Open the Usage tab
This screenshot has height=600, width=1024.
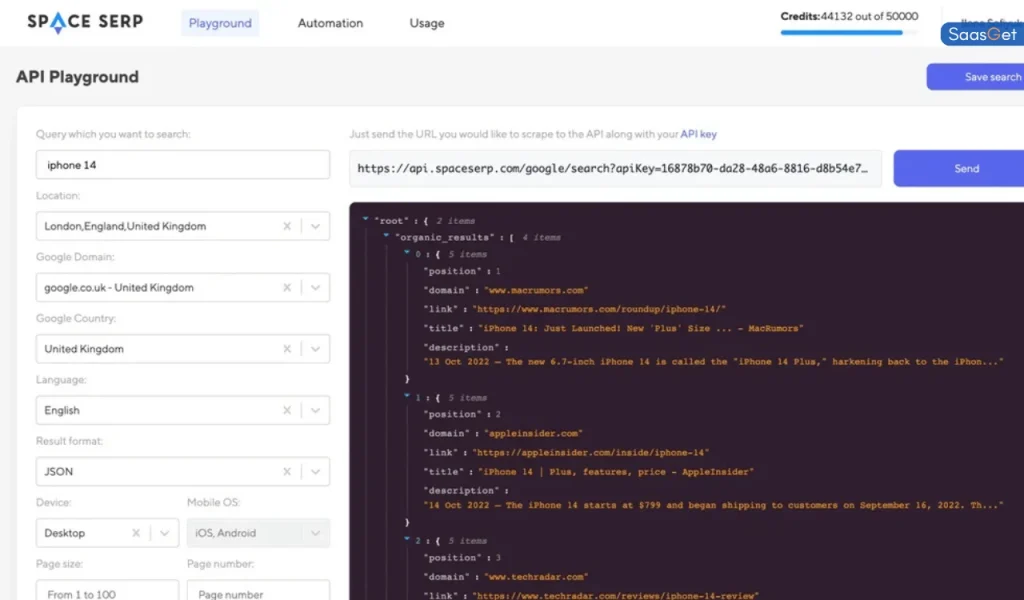[x=427, y=23]
